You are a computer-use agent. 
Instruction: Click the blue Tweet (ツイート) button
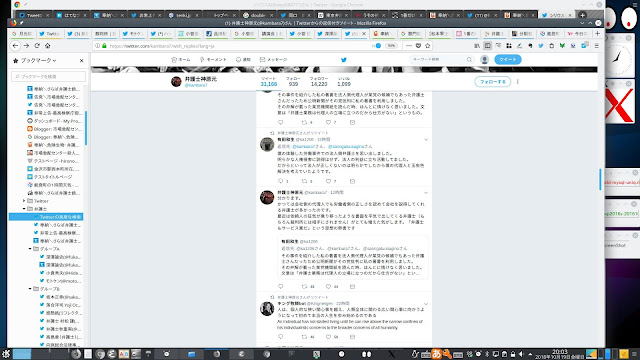pyautogui.click(x=508, y=60)
